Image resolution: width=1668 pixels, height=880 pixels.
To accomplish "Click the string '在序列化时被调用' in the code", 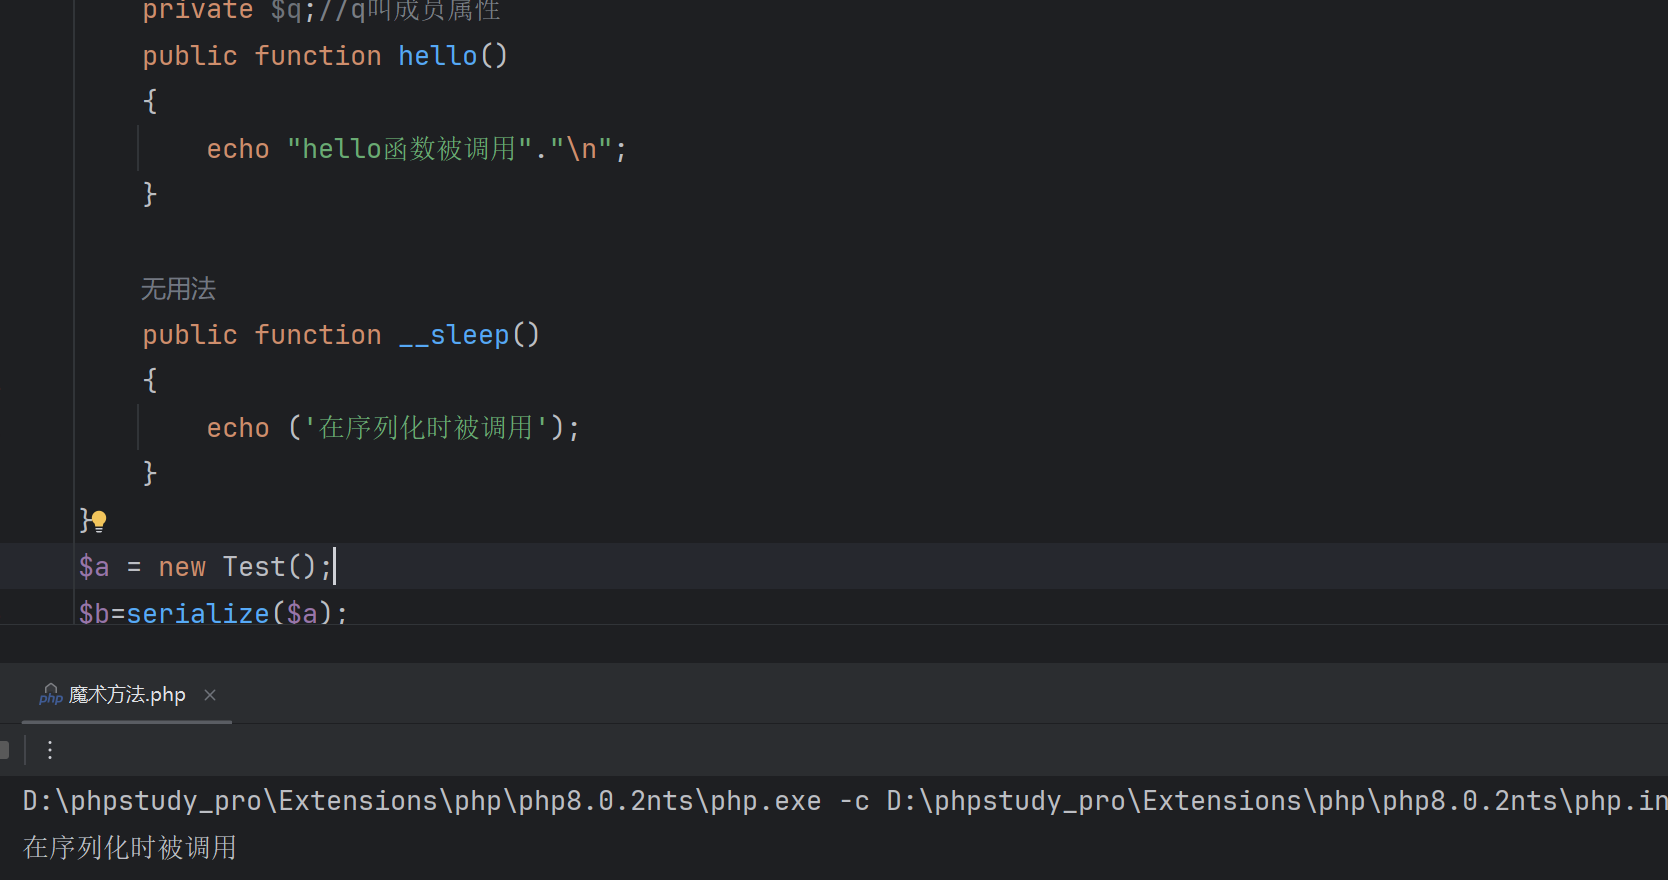I will pos(426,428).
